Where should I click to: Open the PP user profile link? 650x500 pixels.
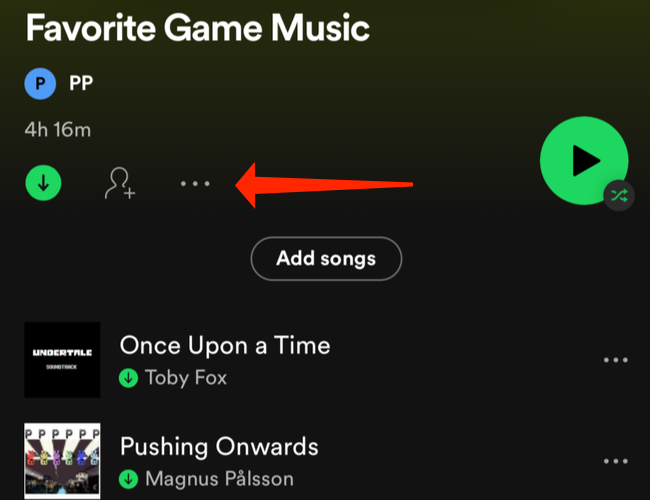[81, 84]
